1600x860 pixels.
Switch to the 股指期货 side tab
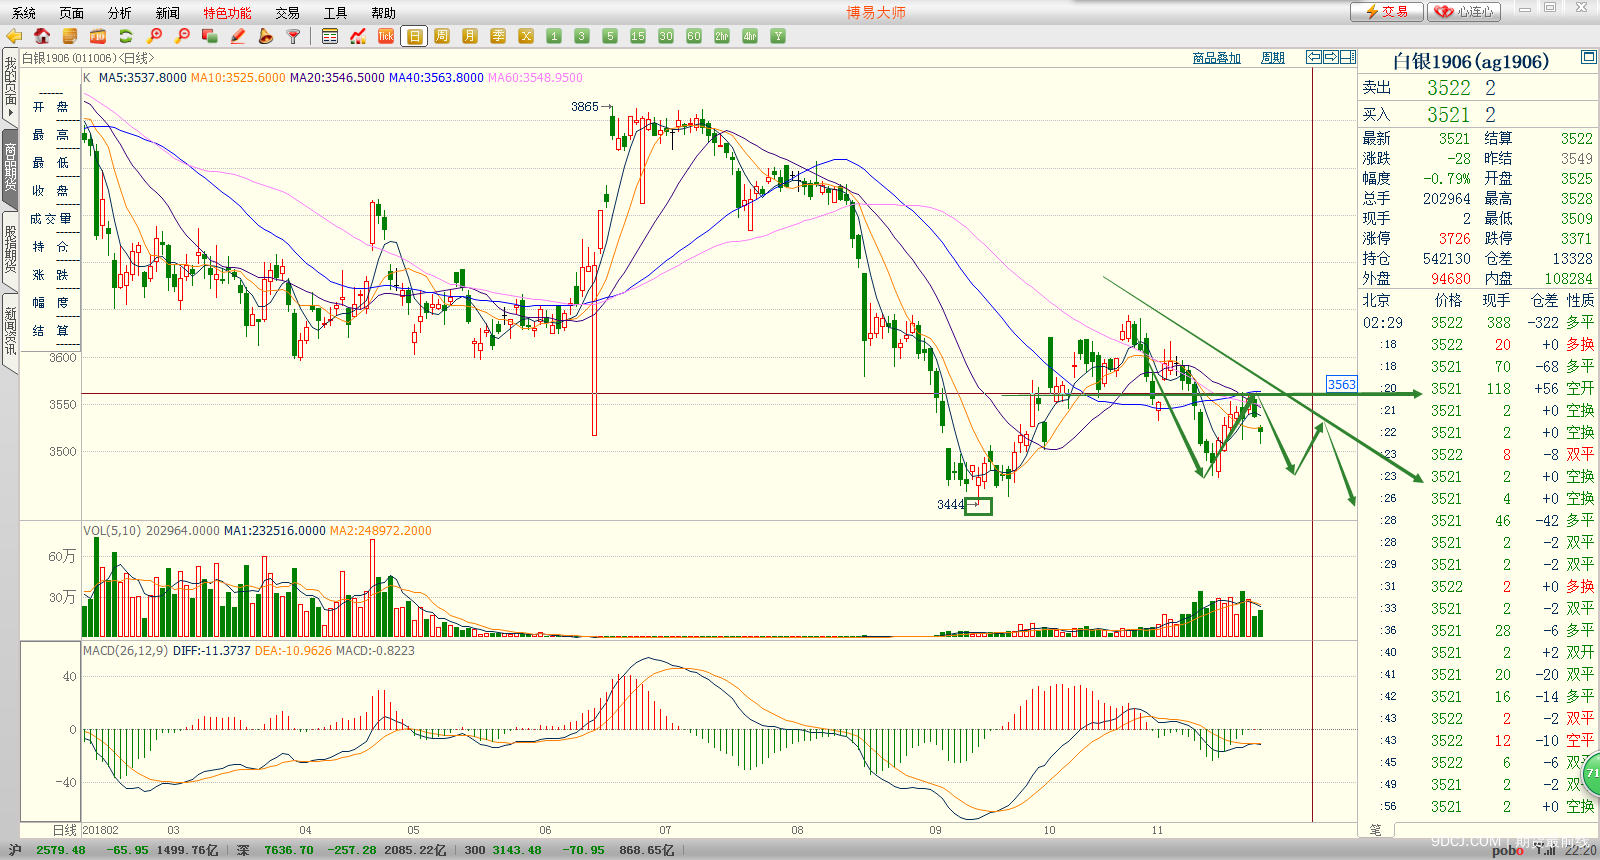pos(10,250)
